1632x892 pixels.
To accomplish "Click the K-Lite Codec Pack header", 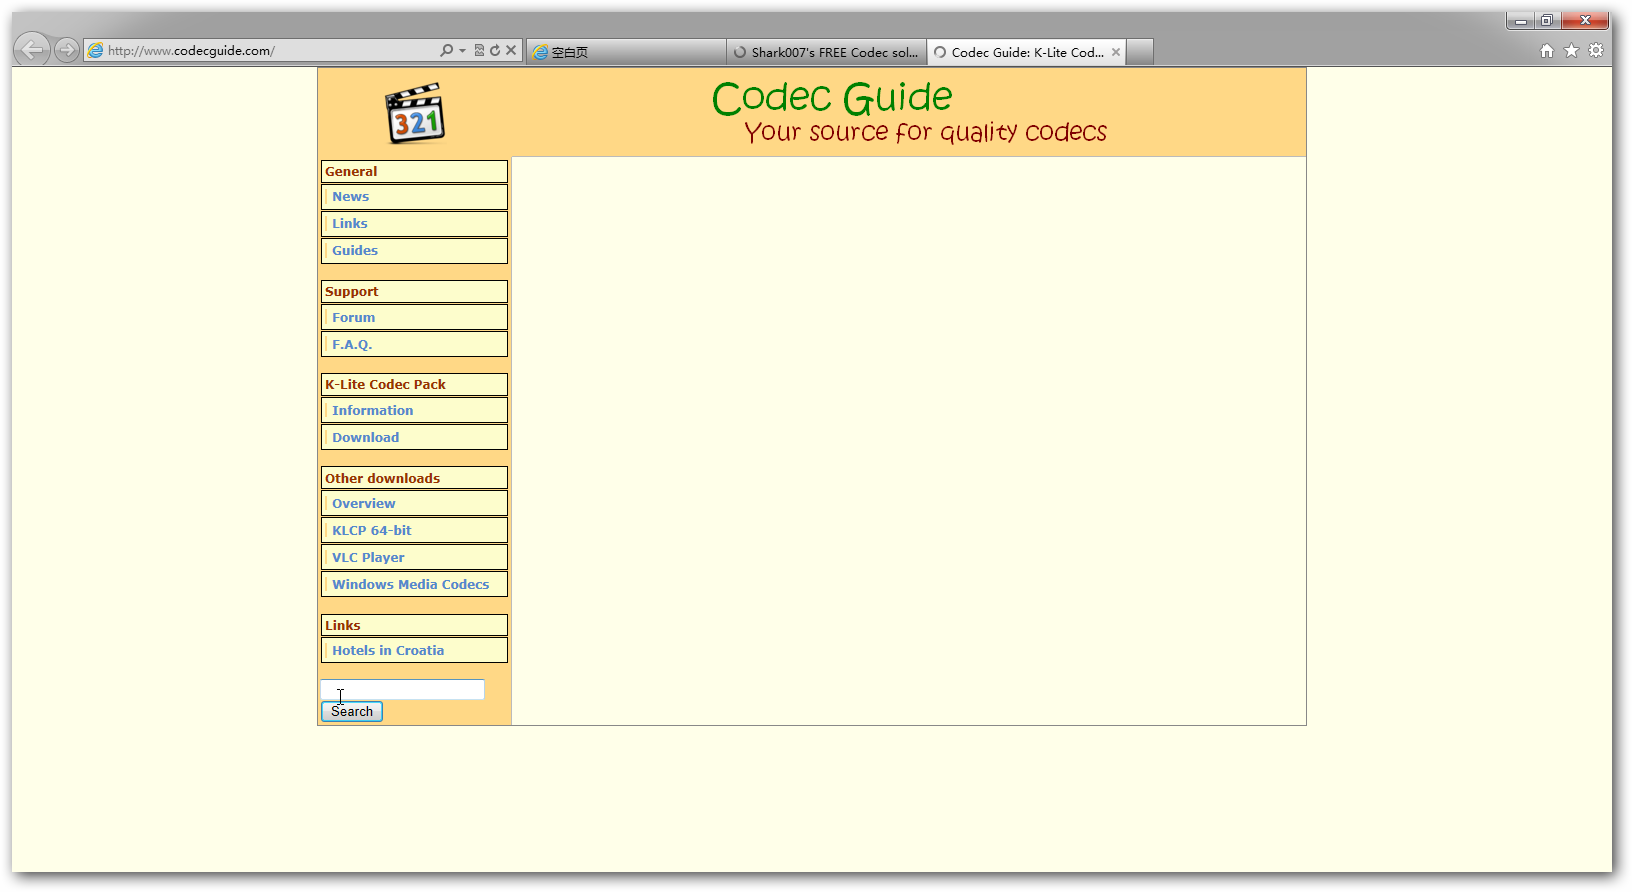I will tap(414, 385).
